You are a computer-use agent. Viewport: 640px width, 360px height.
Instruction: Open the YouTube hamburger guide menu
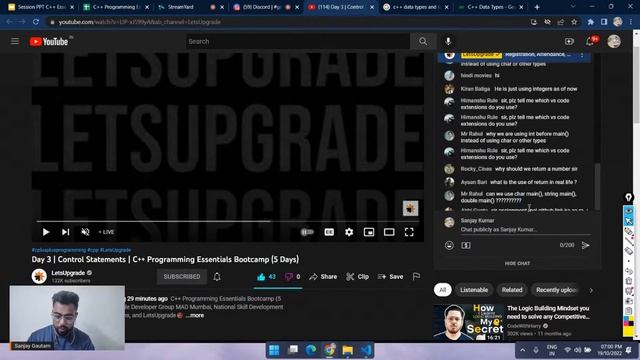tap(15, 41)
